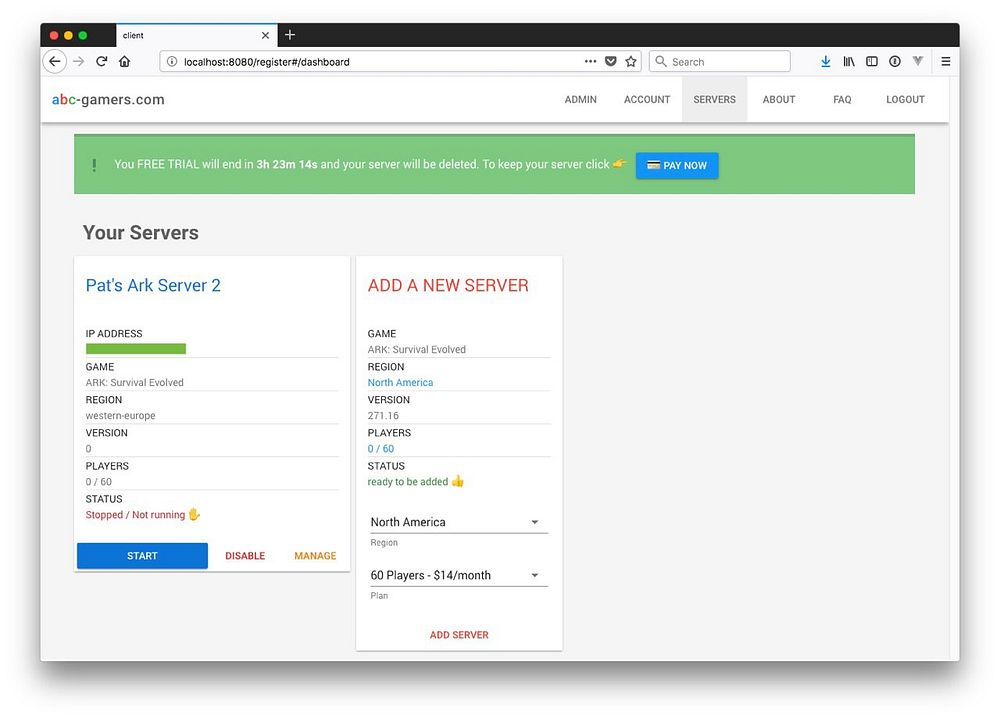Click the '271.16' version value
Screen dimensions: 1000x719
[383, 415]
